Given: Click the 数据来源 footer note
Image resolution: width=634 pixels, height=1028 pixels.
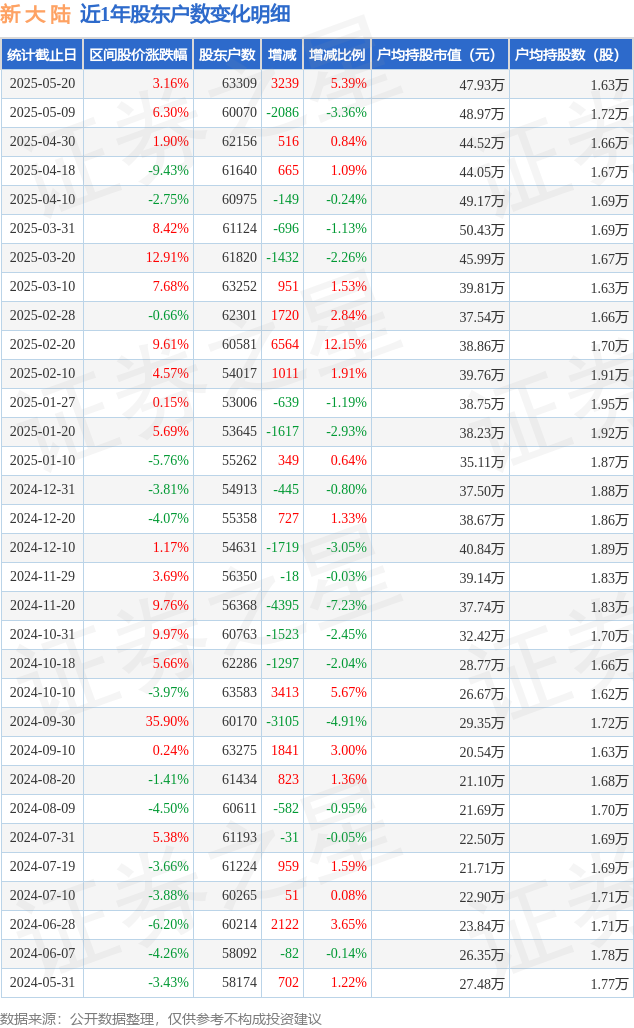Looking at the screenshot, I should tap(161, 1019).
